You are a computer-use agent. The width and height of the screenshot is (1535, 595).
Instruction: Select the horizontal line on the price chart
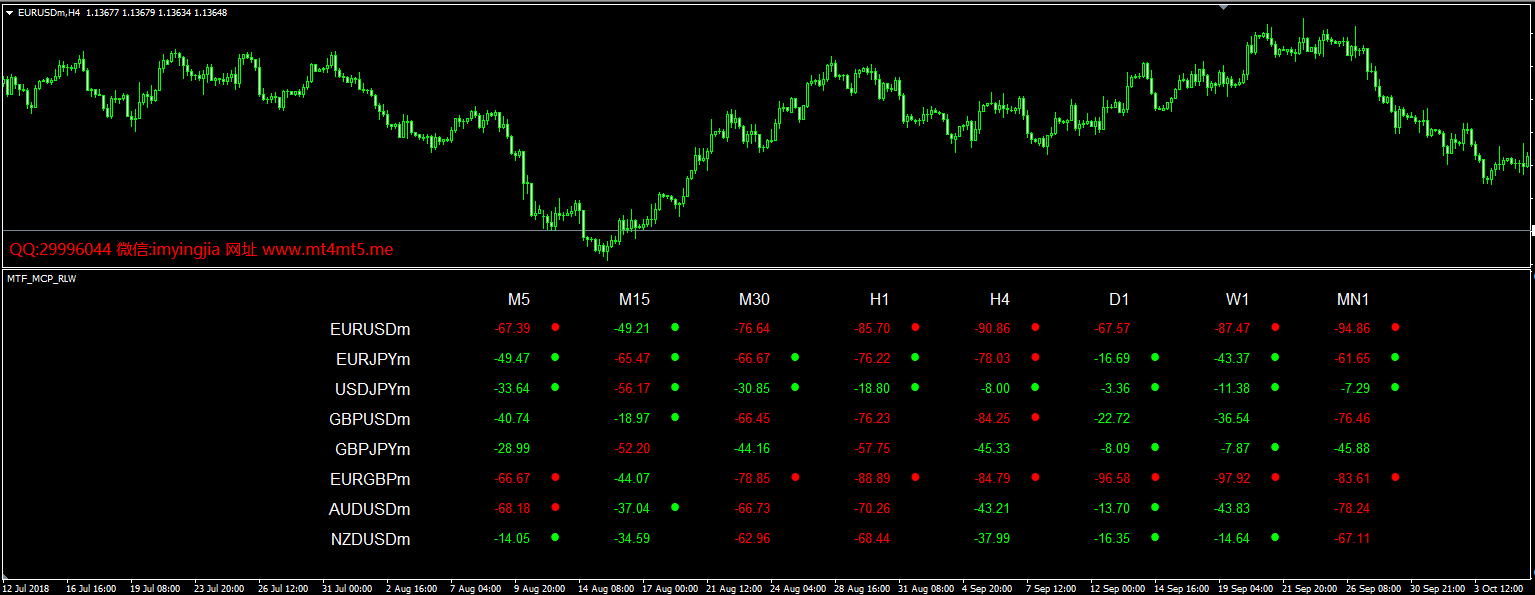tap(767, 232)
